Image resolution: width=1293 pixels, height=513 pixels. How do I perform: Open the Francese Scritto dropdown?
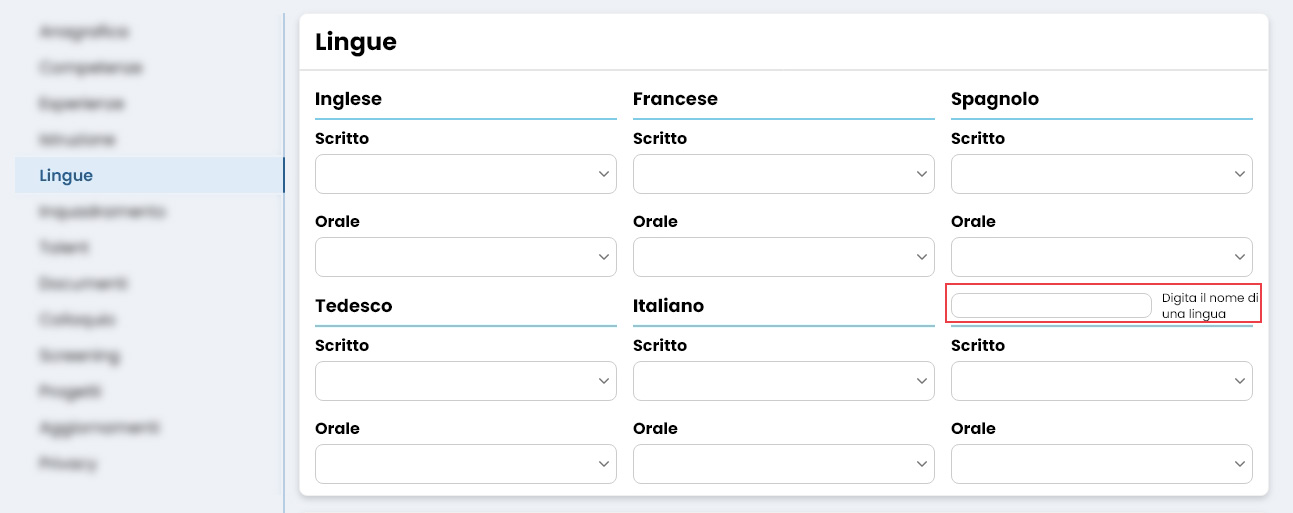[x=783, y=174]
